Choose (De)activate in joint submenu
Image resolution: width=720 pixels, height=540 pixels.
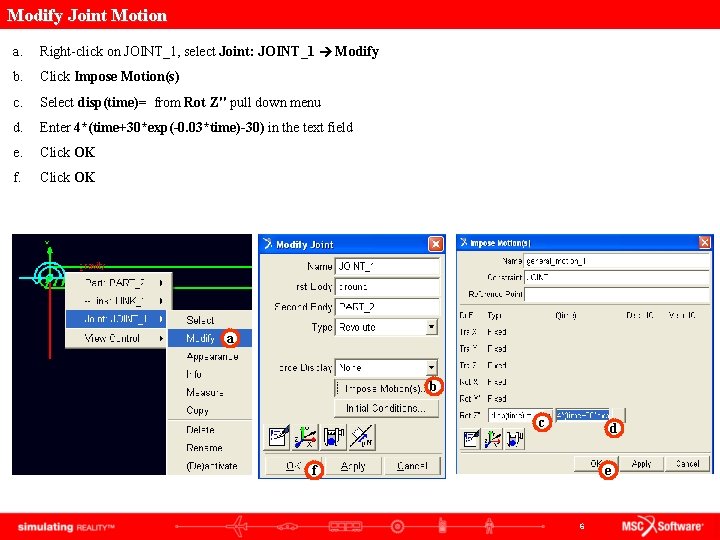tap(210, 466)
